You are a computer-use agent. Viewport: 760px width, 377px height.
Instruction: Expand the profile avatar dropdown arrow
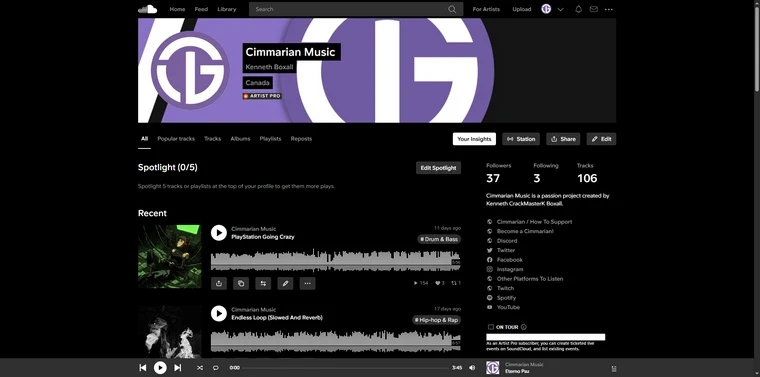(x=560, y=9)
